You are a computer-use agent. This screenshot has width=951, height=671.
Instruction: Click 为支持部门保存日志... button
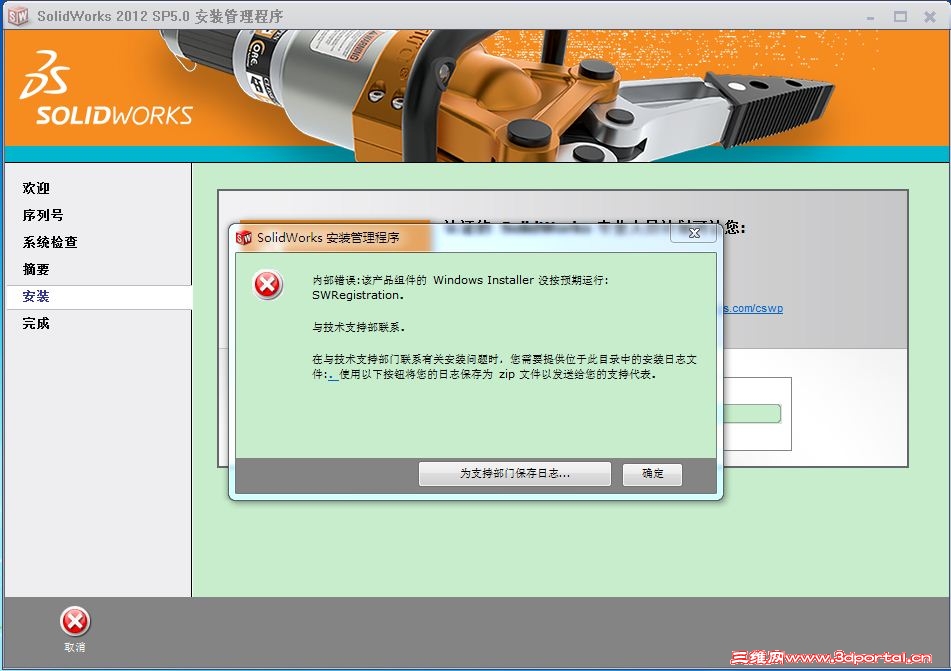point(514,474)
